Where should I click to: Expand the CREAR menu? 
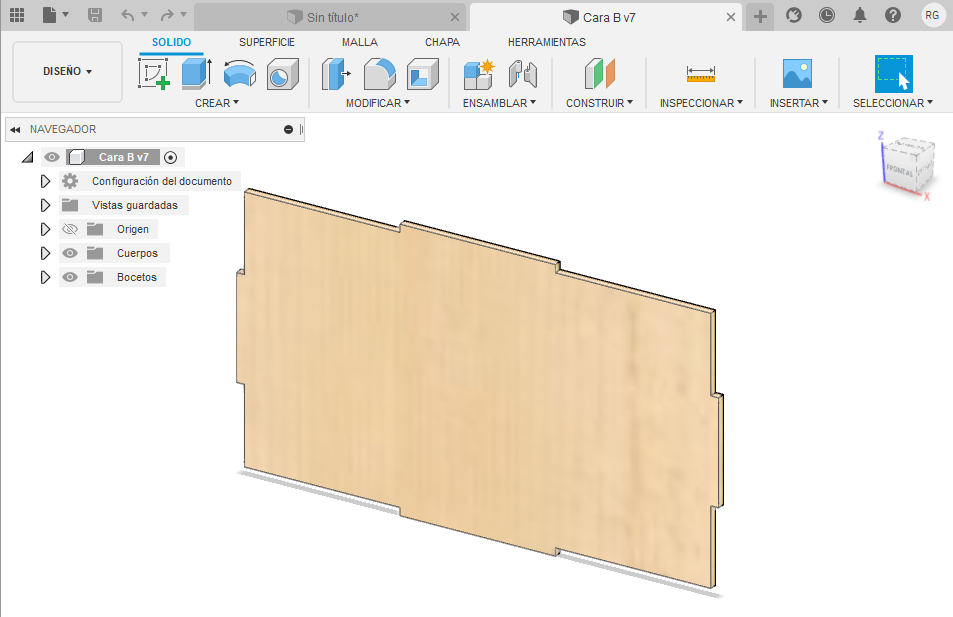217,103
